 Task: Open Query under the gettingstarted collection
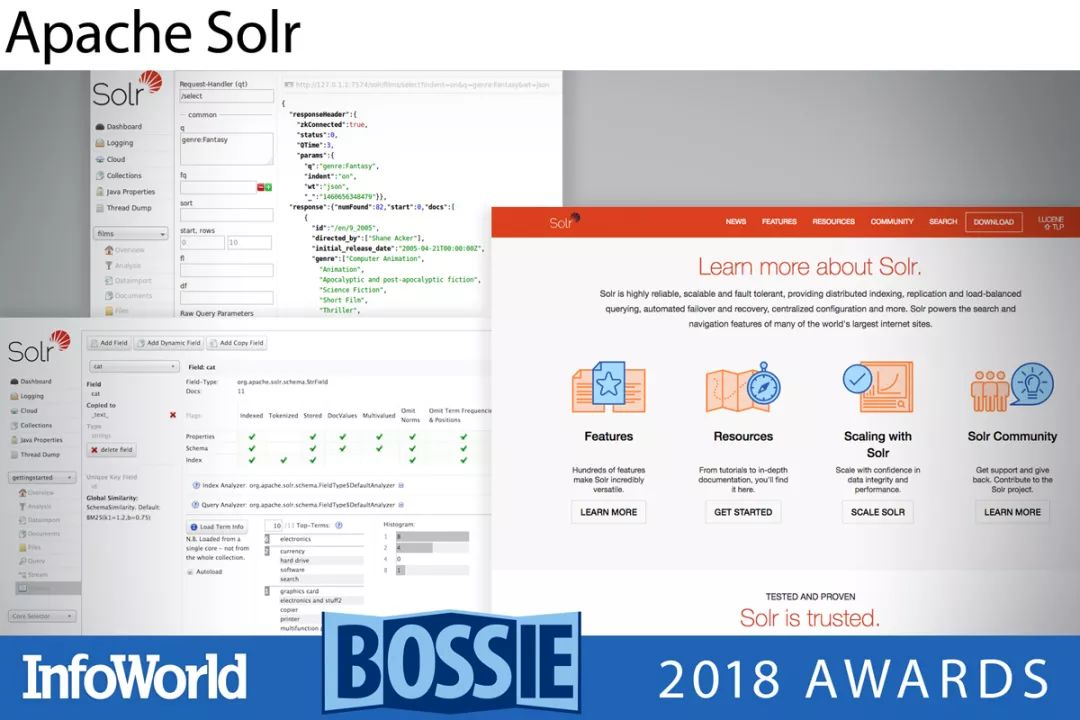tap(31, 561)
